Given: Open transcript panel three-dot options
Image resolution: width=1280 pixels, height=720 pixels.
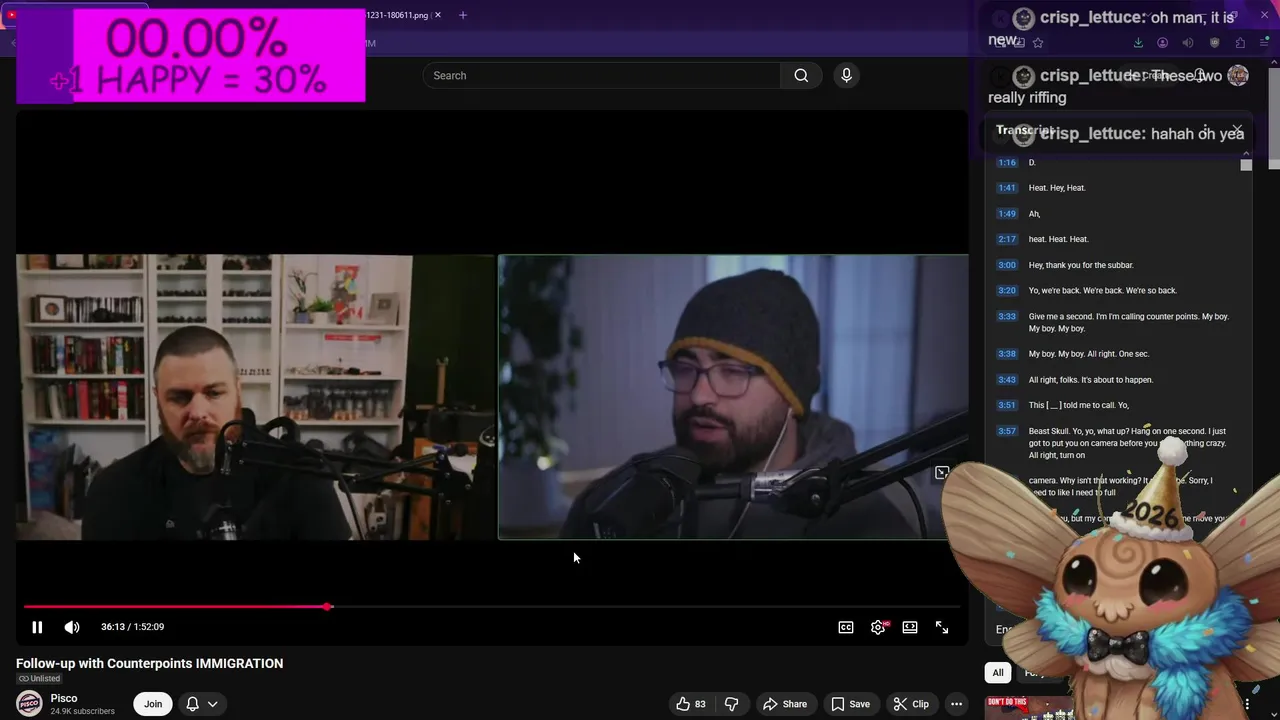Looking at the screenshot, I should (1205, 131).
